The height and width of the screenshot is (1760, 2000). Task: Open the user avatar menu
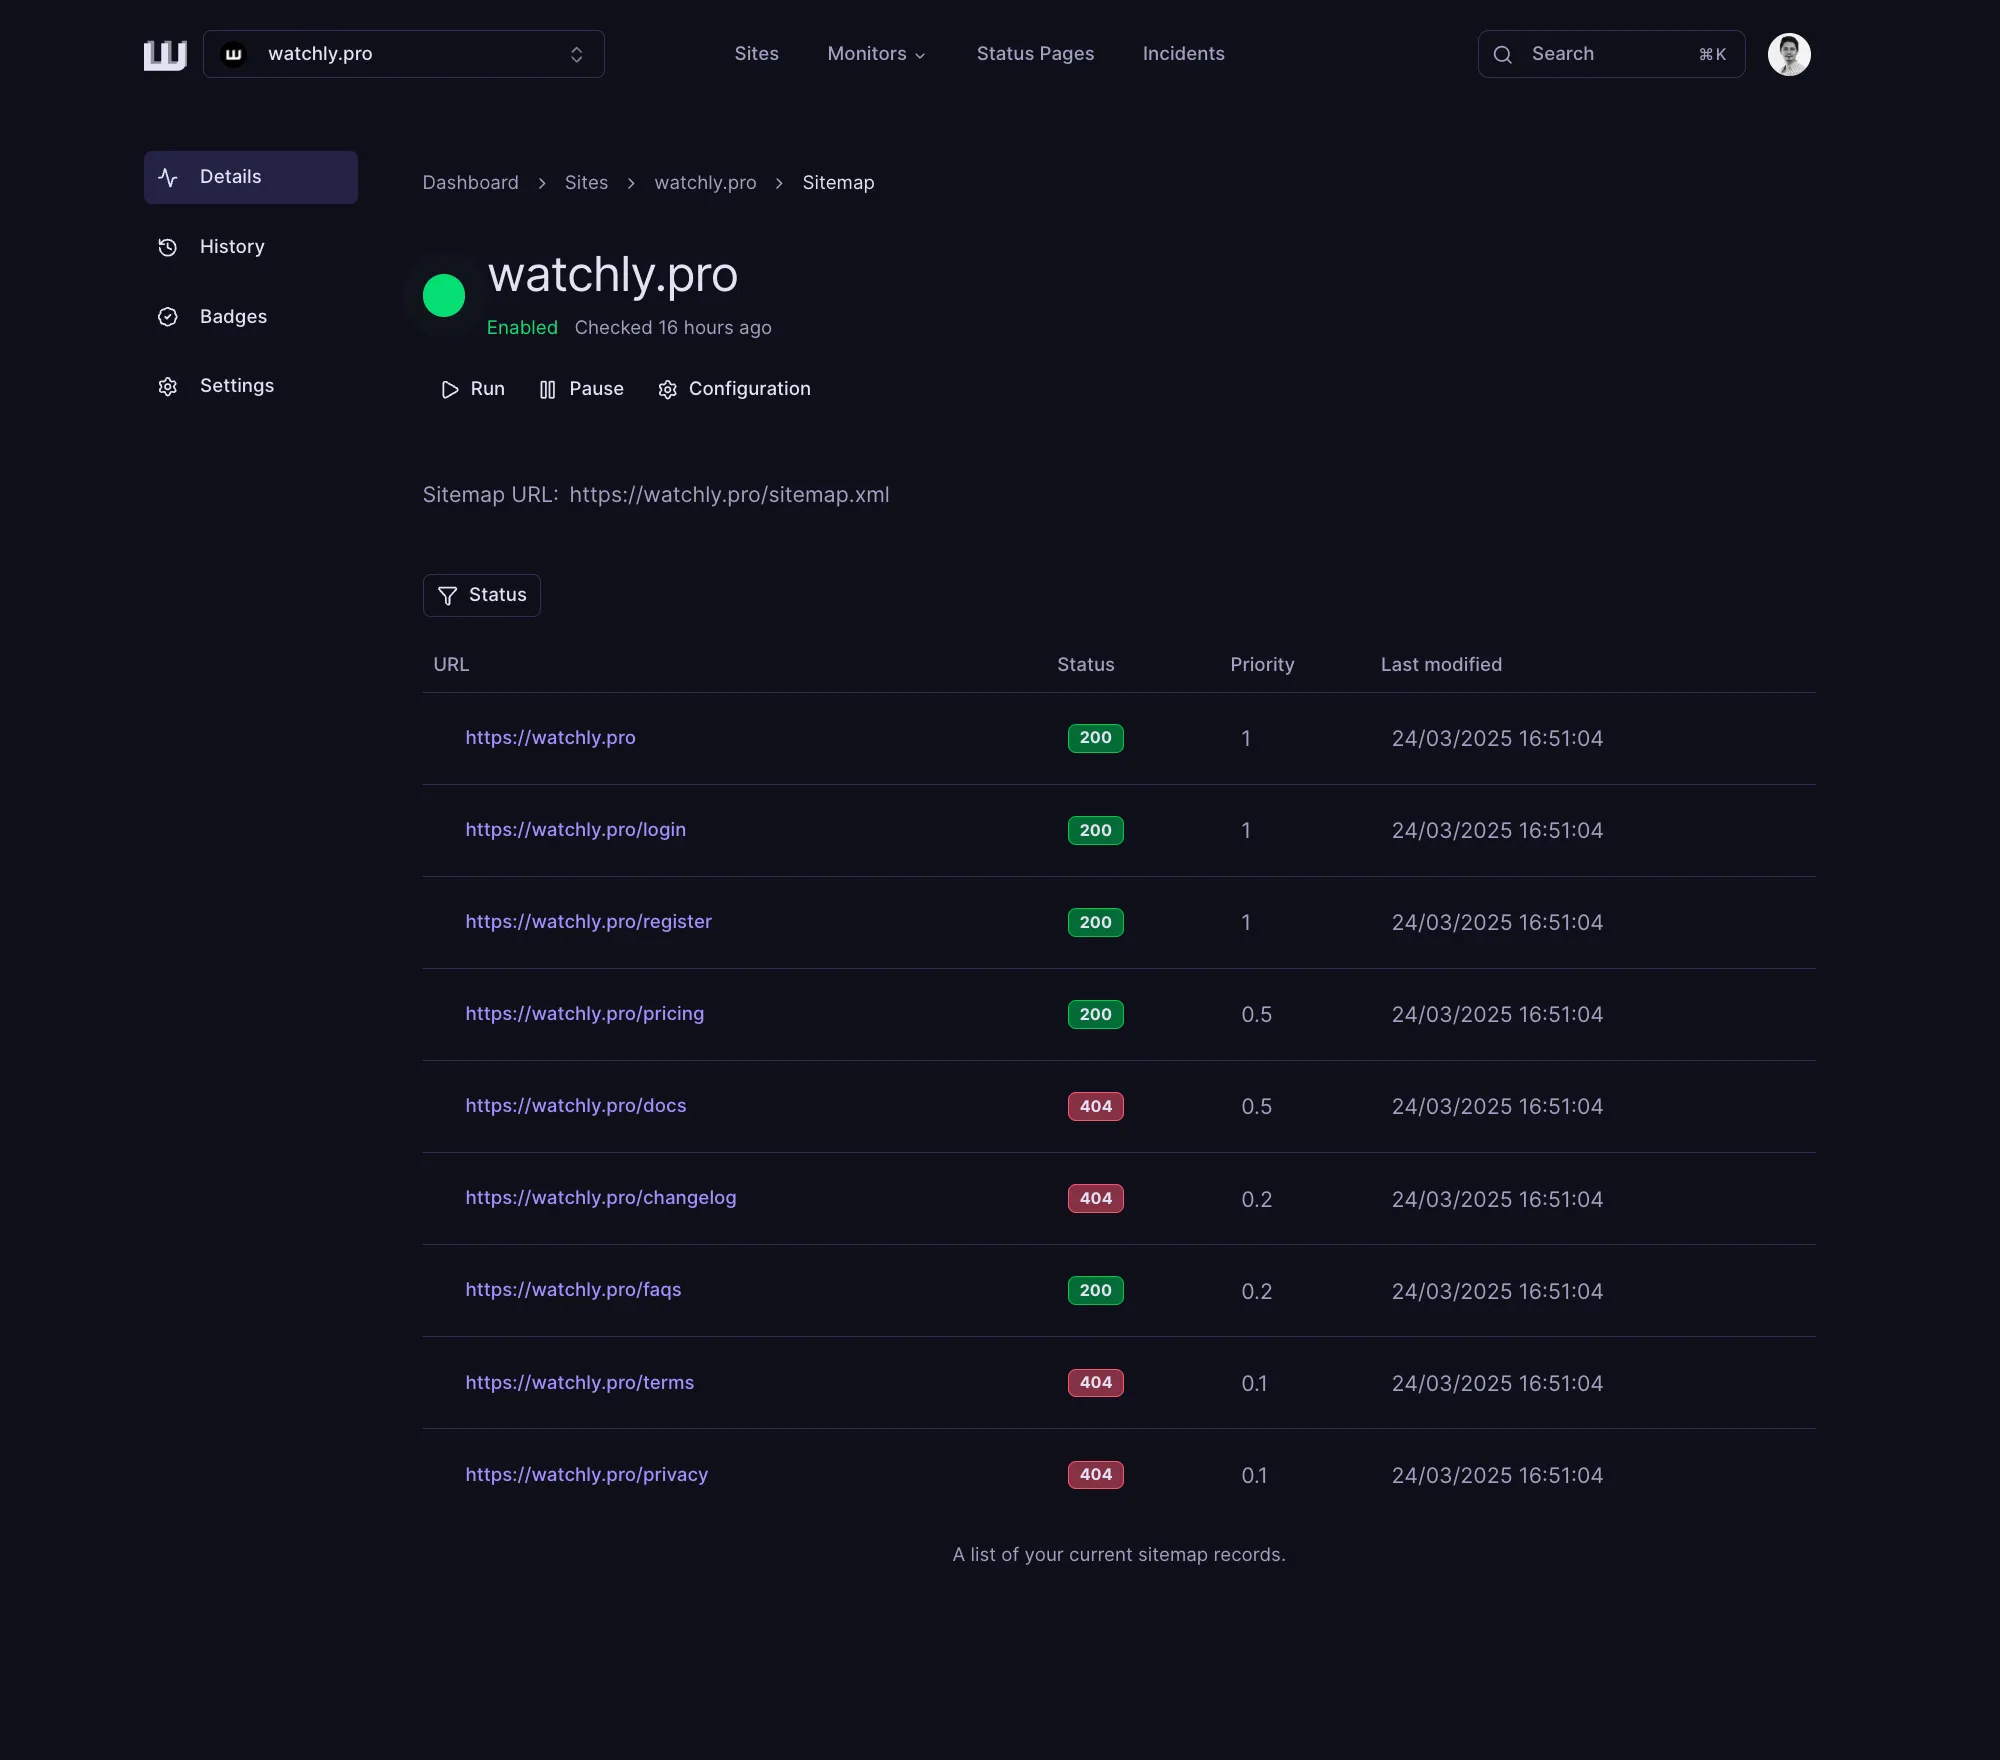[x=1788, y=54]
